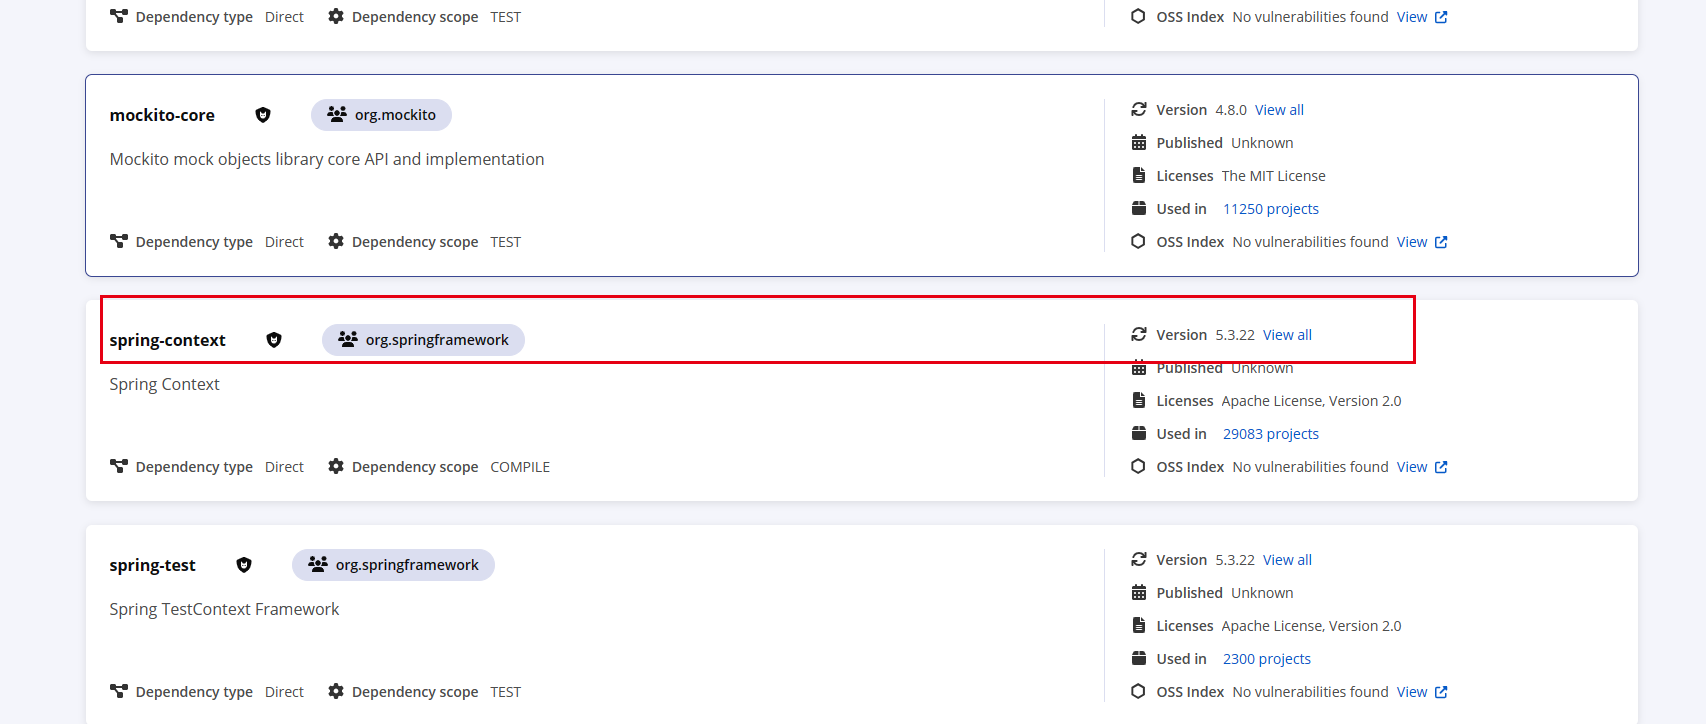Click the OSS Index hexagon icon in topmost card
The image size is (1706, 724).
click(1138, 16)
